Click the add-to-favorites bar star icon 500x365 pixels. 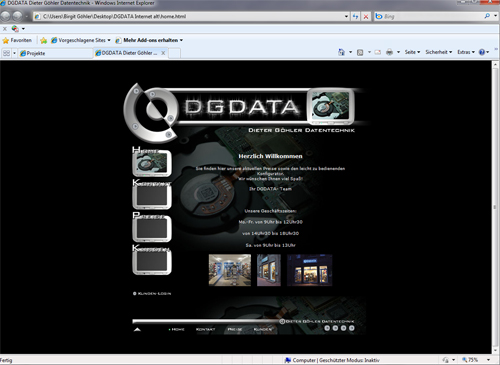[43, 40]
